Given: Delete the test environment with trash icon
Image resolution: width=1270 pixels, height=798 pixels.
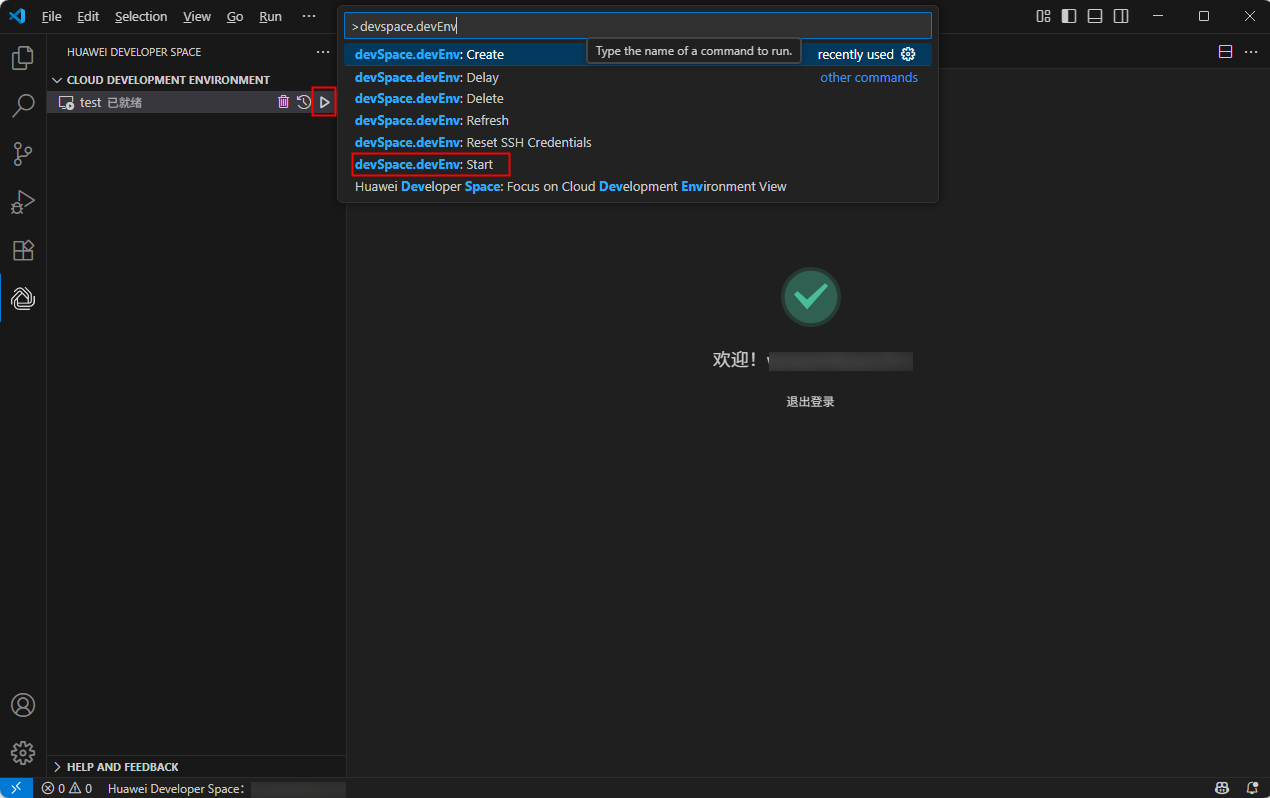Looking at the screenshot, I should [283, 102].
